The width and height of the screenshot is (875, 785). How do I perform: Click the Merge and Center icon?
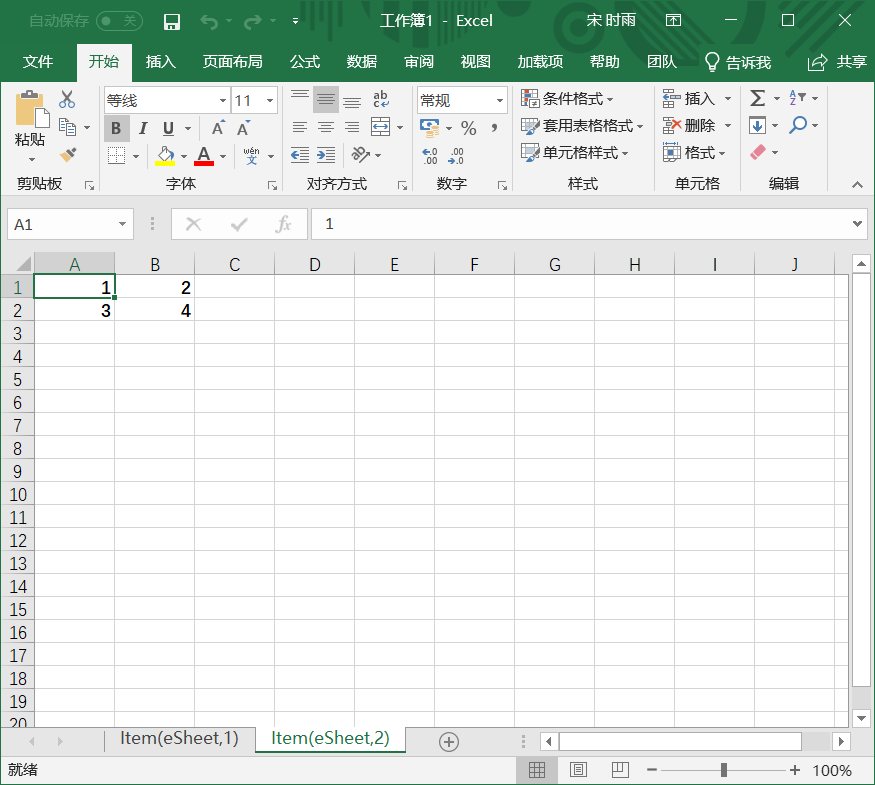pos(381,127)
